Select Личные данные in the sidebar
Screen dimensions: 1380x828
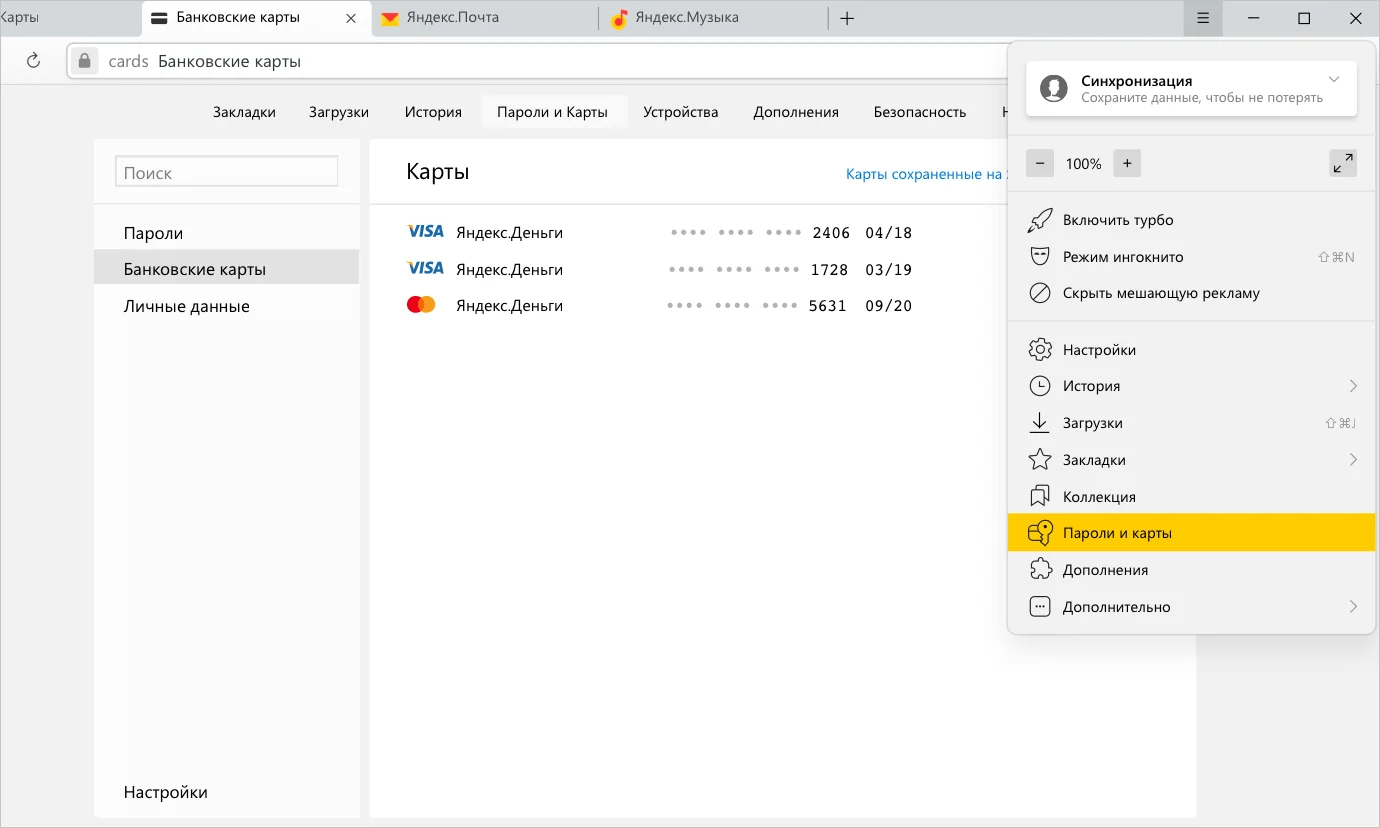tap(226, 306)
